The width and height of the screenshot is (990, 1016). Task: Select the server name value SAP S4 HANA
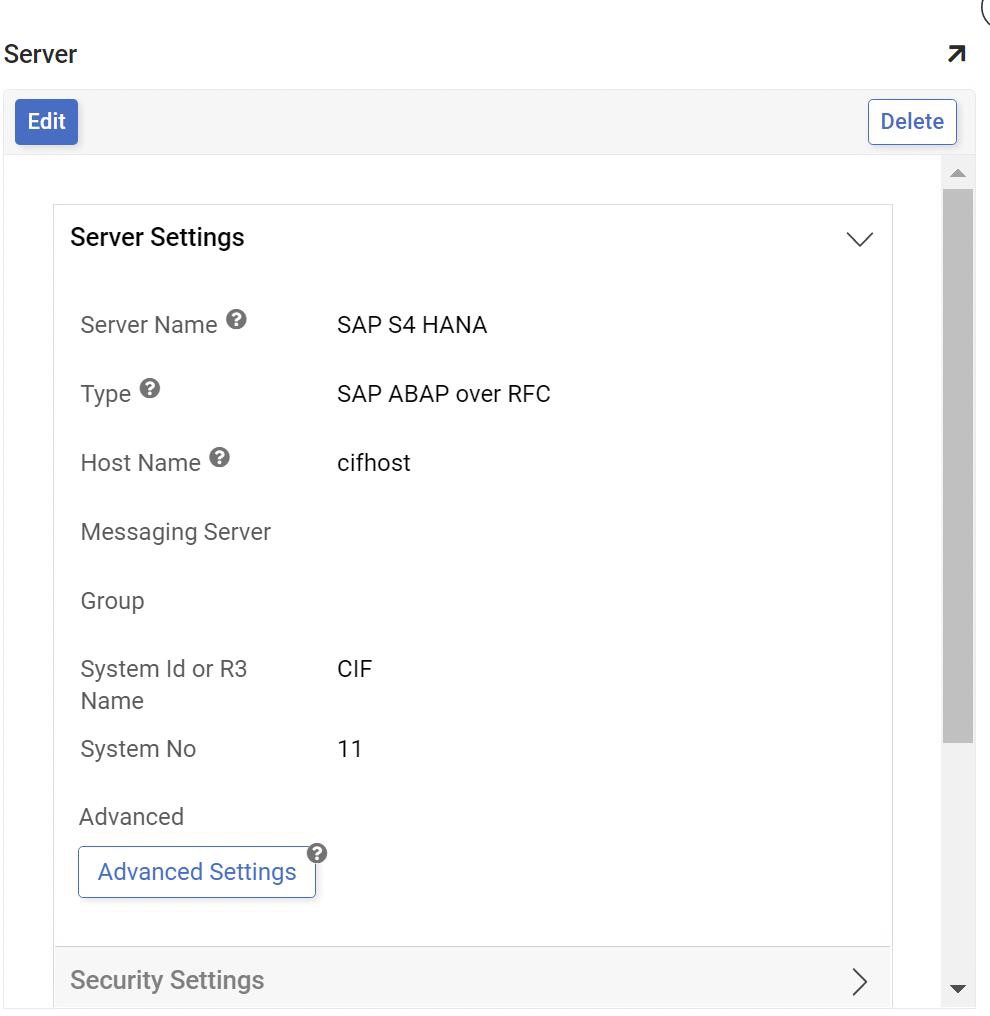coord(412,325)
